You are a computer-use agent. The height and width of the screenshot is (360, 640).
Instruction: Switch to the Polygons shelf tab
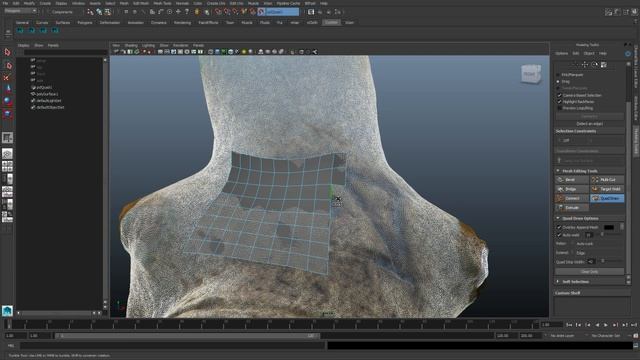(85, 22)
